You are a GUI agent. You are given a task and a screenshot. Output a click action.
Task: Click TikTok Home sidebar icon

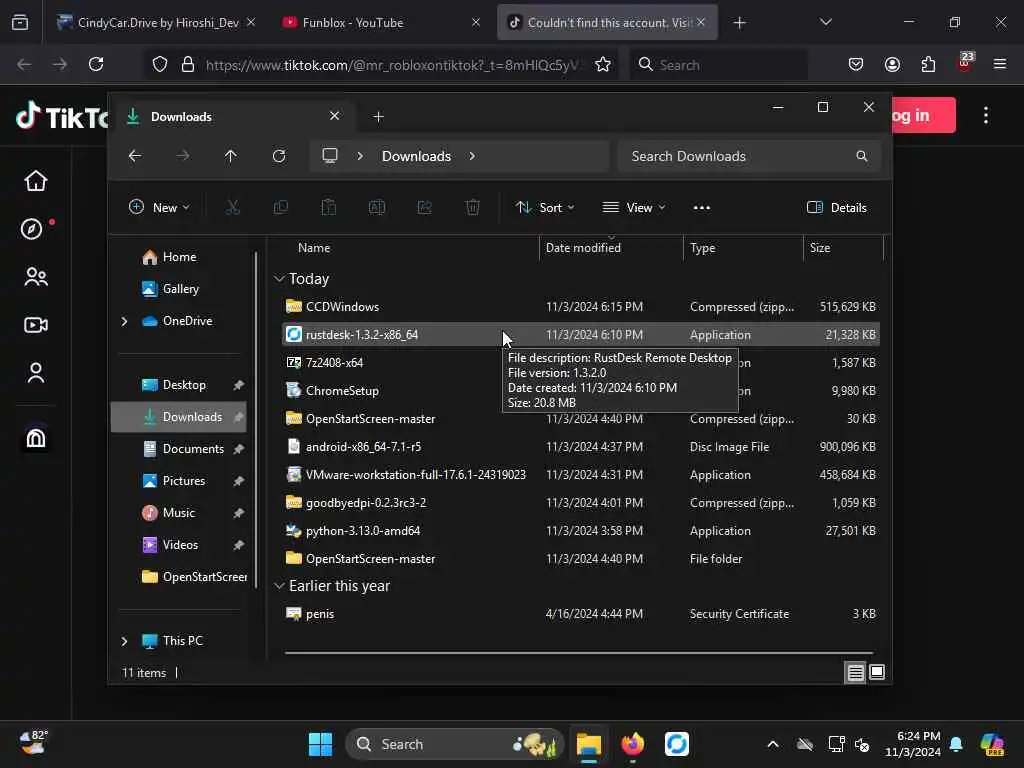tap(36, 181)
